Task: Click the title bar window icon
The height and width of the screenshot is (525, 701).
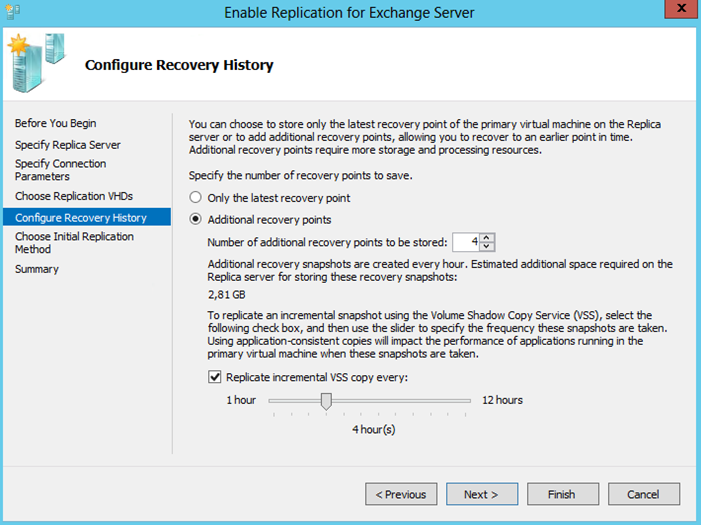Action: point(12,12)
